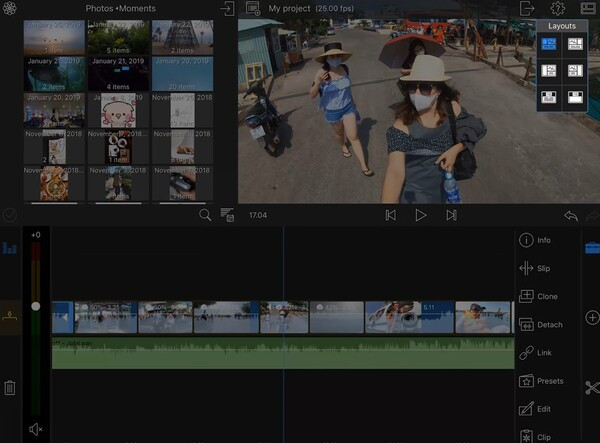The image size is (600, 443).
Task: Click the scissors split icon
Action: point(592,388)
